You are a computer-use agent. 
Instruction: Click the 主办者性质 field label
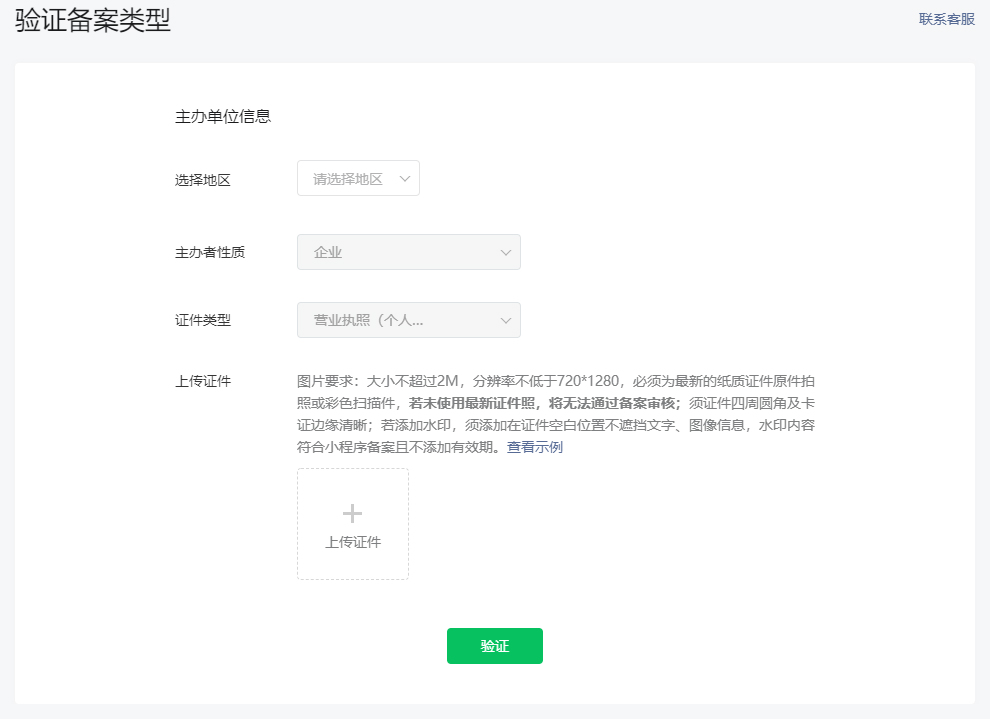(x=210, y=253)
